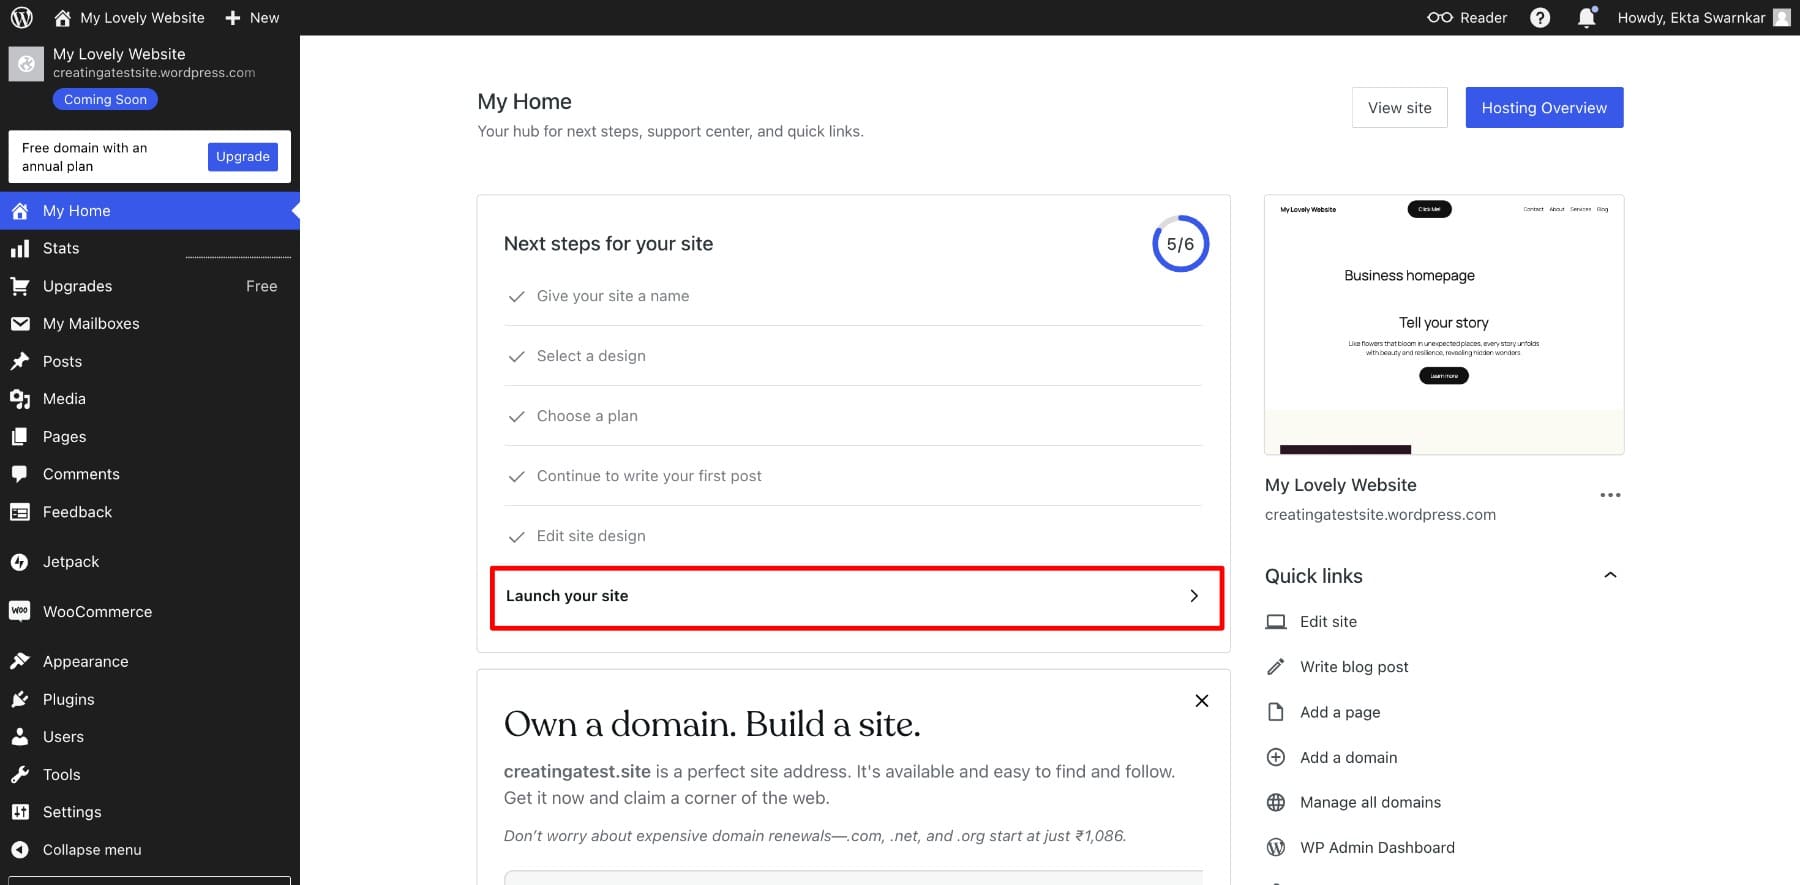Click the pencil icon beside Write blog post

(x=1276, y=667)
